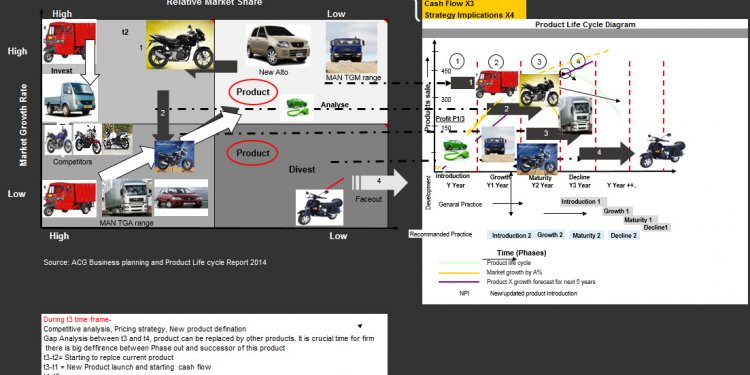Click the green electric car icon beside Analyse

[297, 107]
